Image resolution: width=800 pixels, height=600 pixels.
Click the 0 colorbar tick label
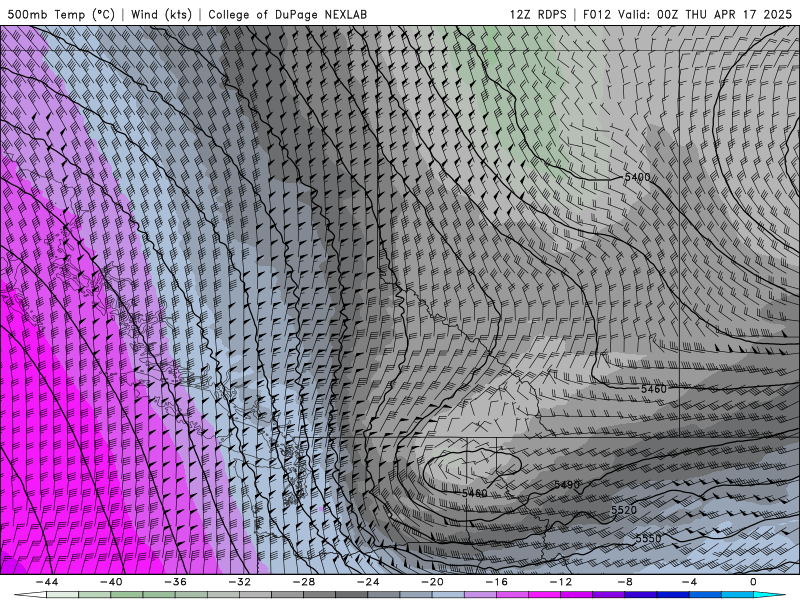[x=754, y=582]
